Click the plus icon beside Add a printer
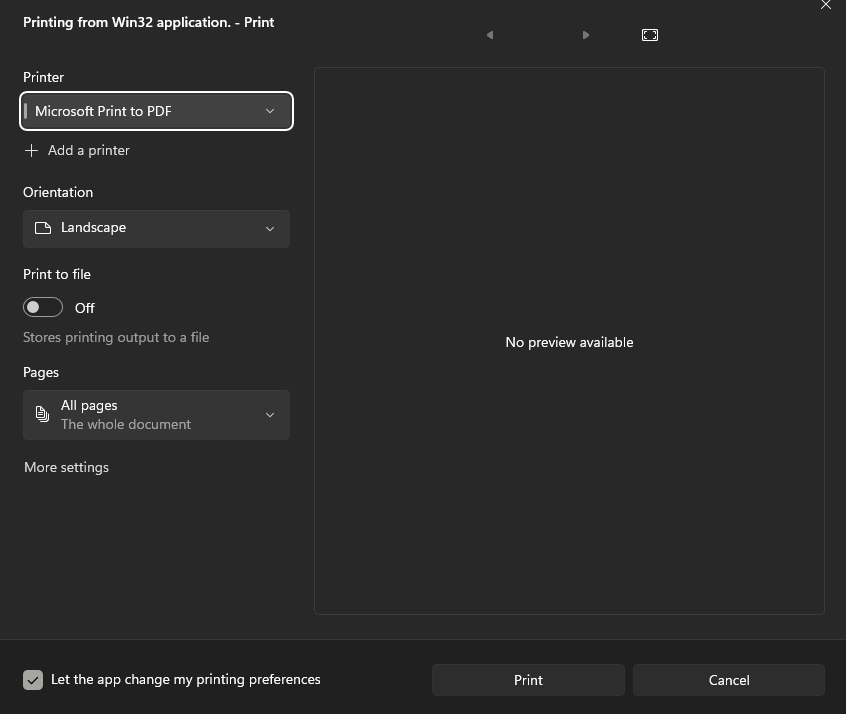 click(31, 150)
